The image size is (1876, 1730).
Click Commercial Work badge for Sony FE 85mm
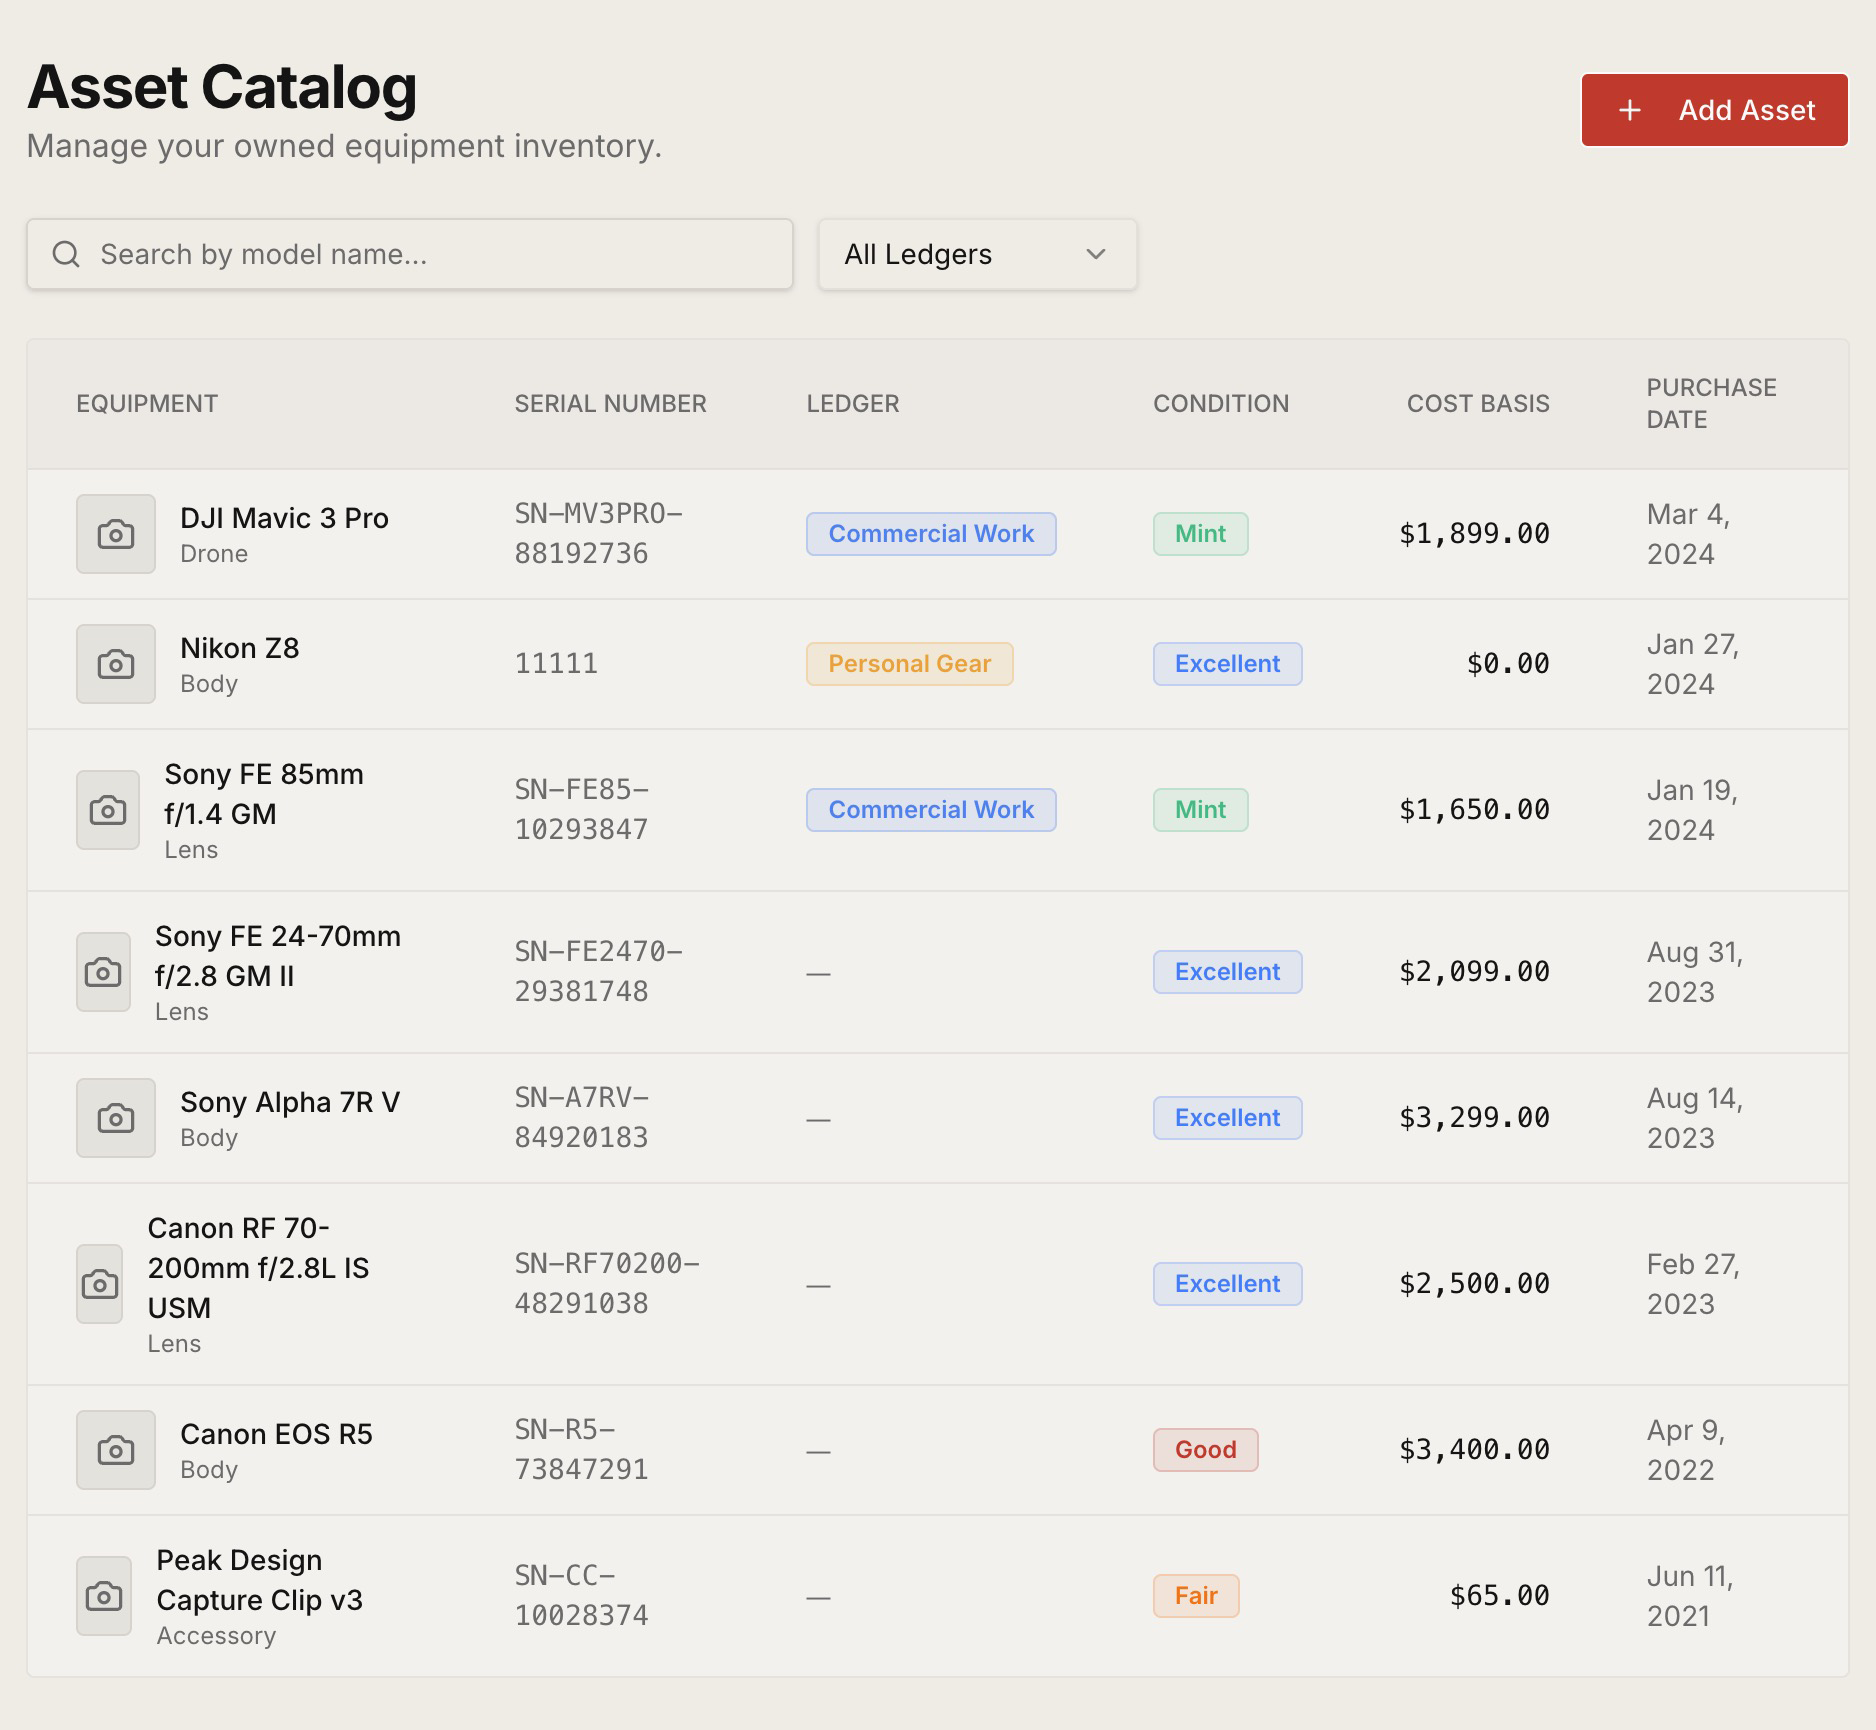931,810
